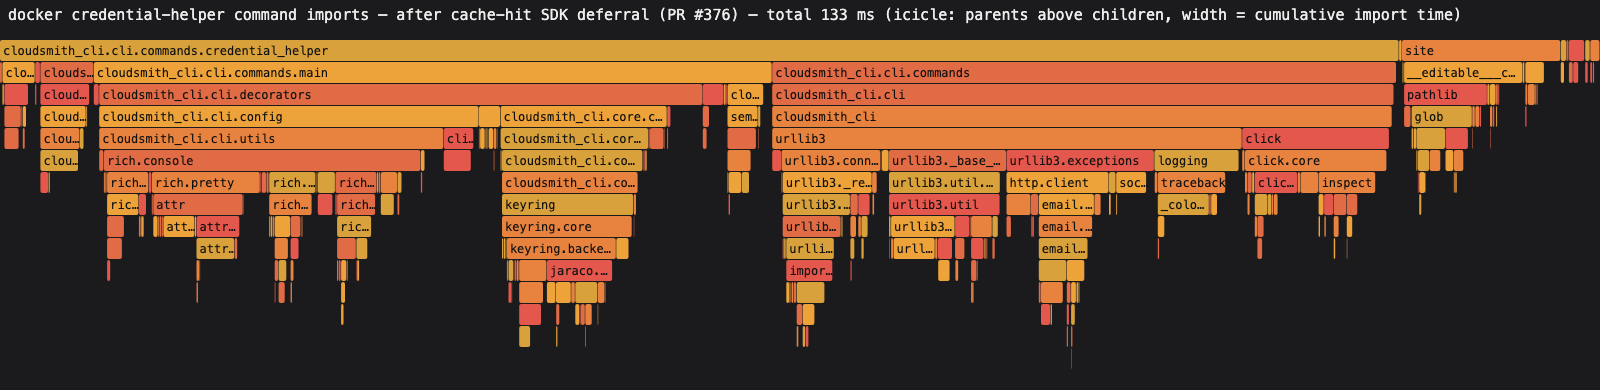Open the frame labeled exactly cloudsmith_cli.cli.commands
Screen dimensions: 1600x390
pyautogui.click(x=1084, y=73)
